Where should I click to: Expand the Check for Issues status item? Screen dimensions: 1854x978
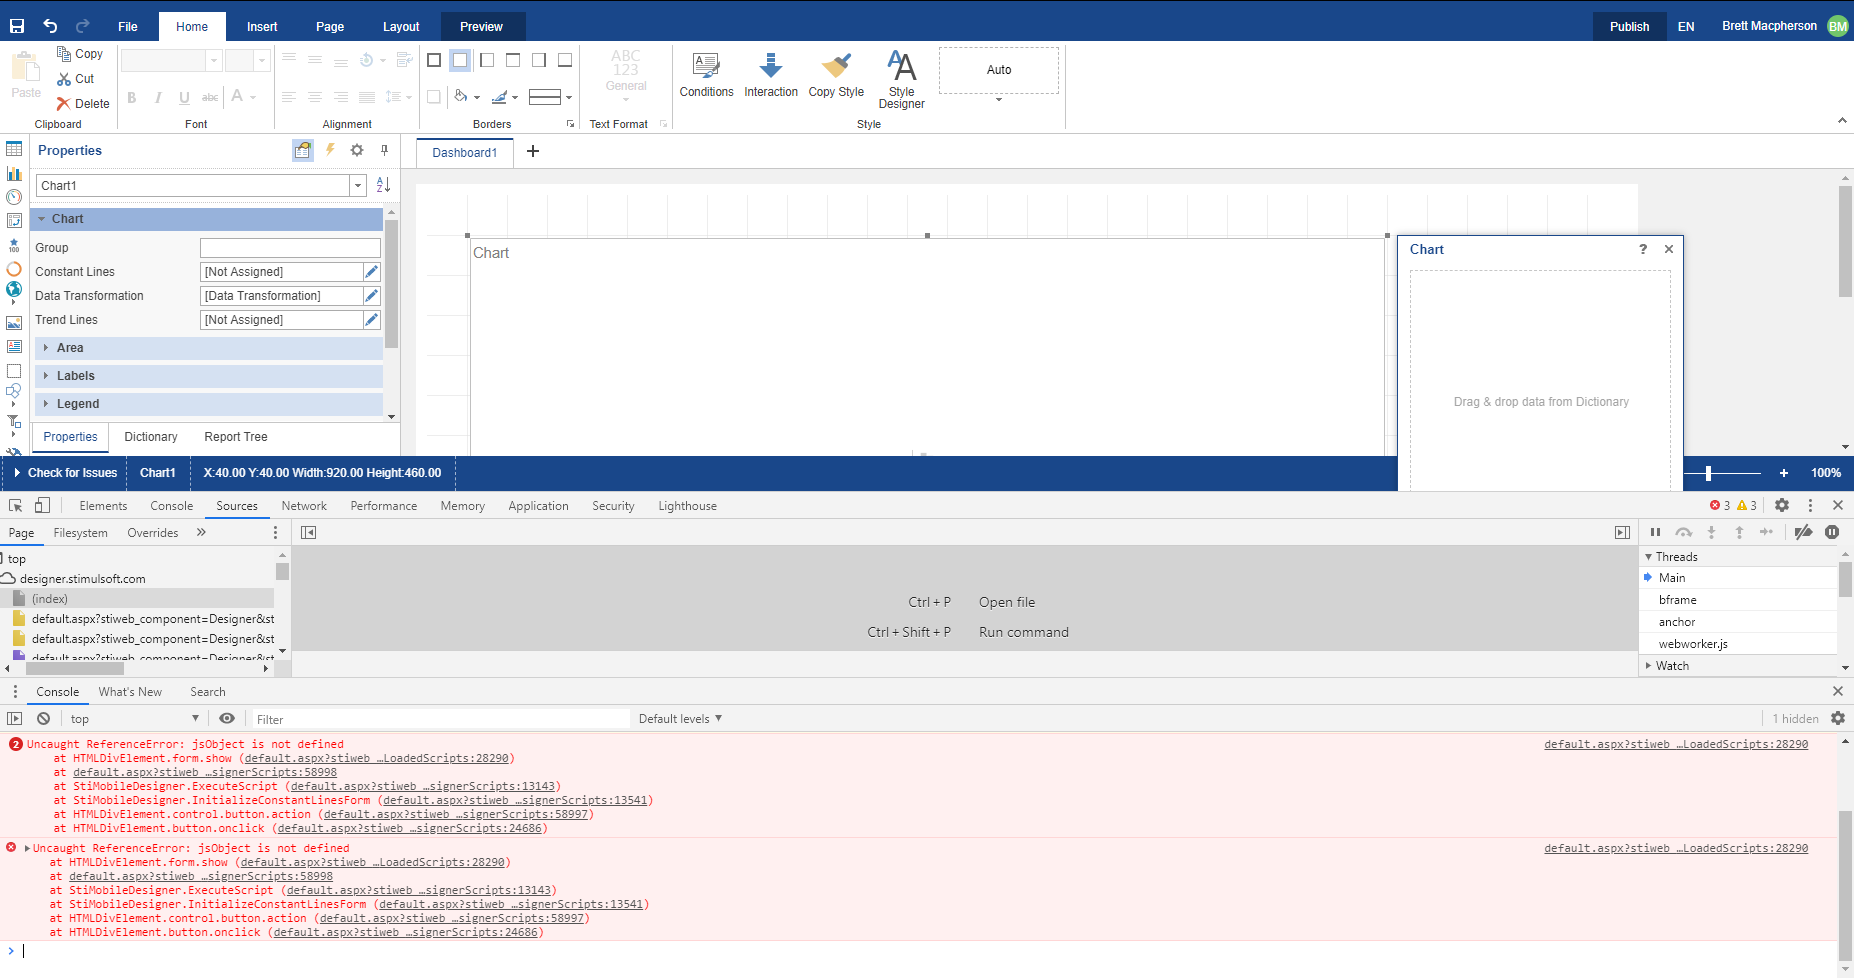[x=67, y=473]
